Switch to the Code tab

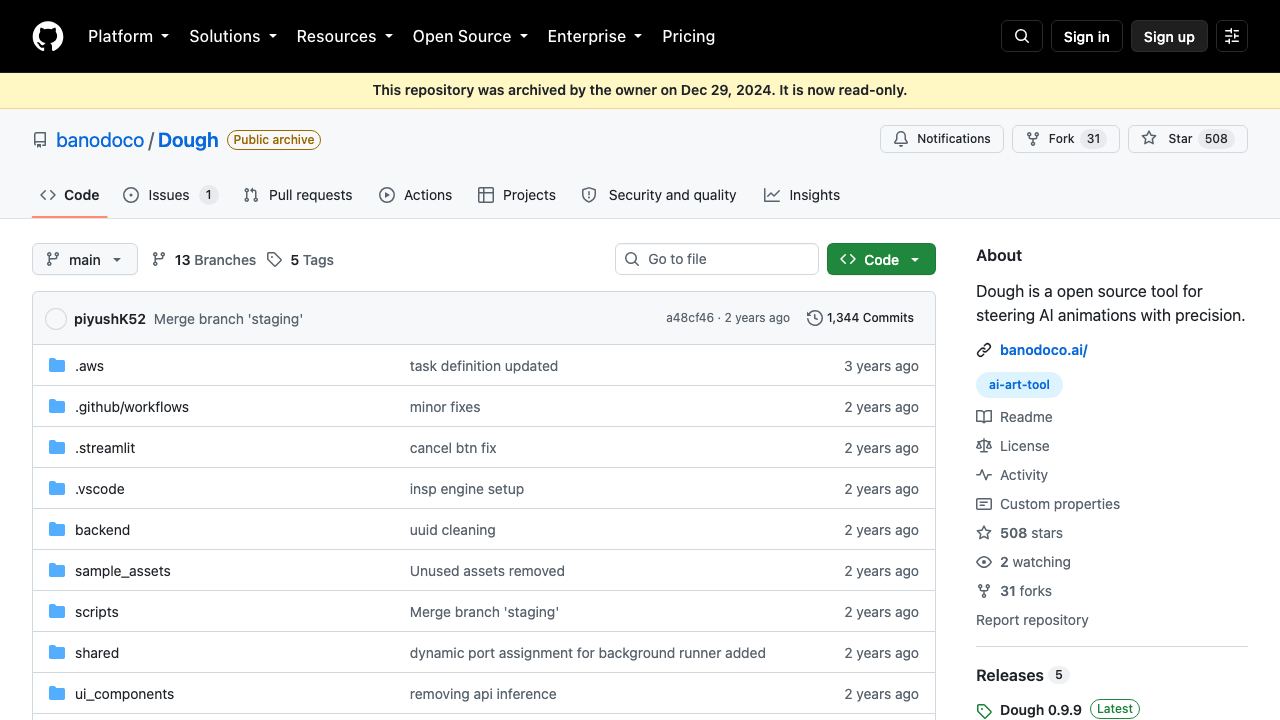70,195
